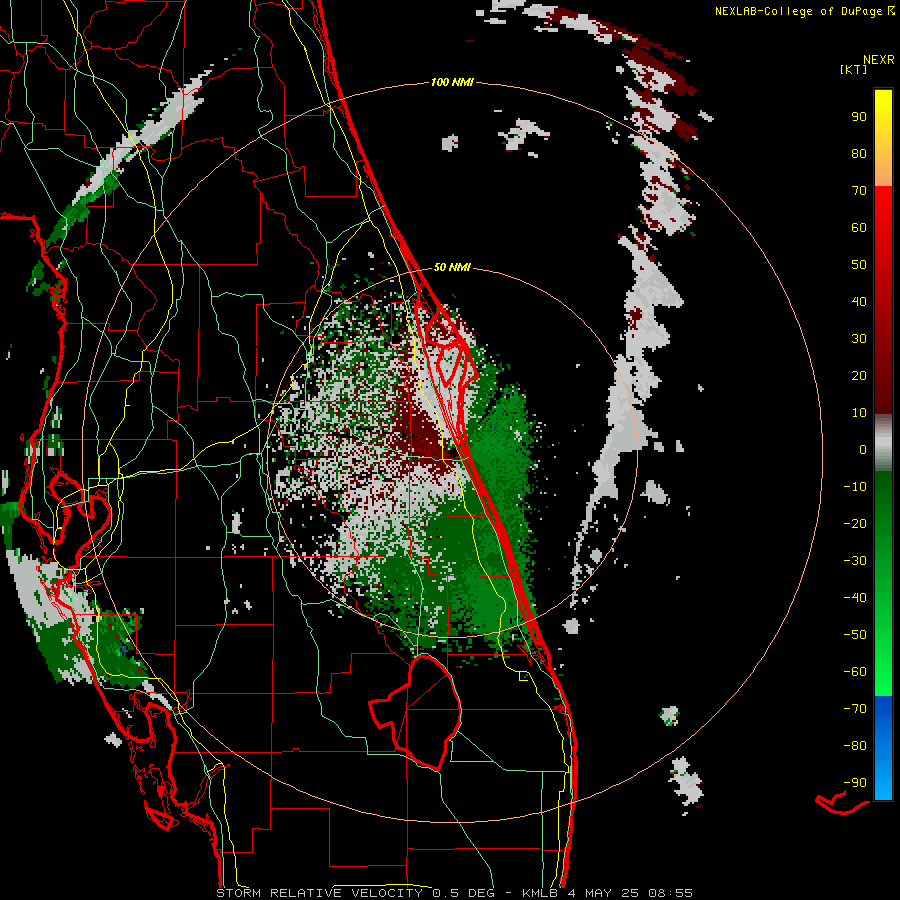
Task: Click the 80 value on velocity scale
Action: (859, 154)
